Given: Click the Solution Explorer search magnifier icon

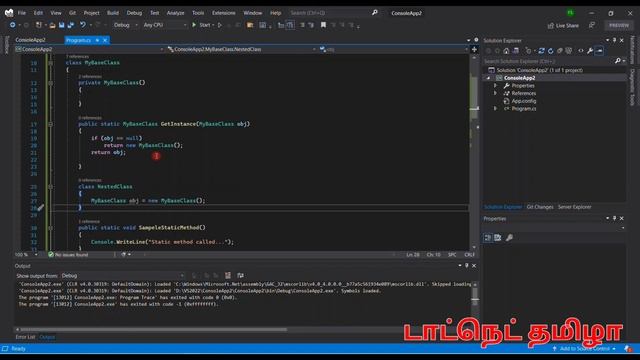Looking at the screenshot, I should tap(618, 61).
